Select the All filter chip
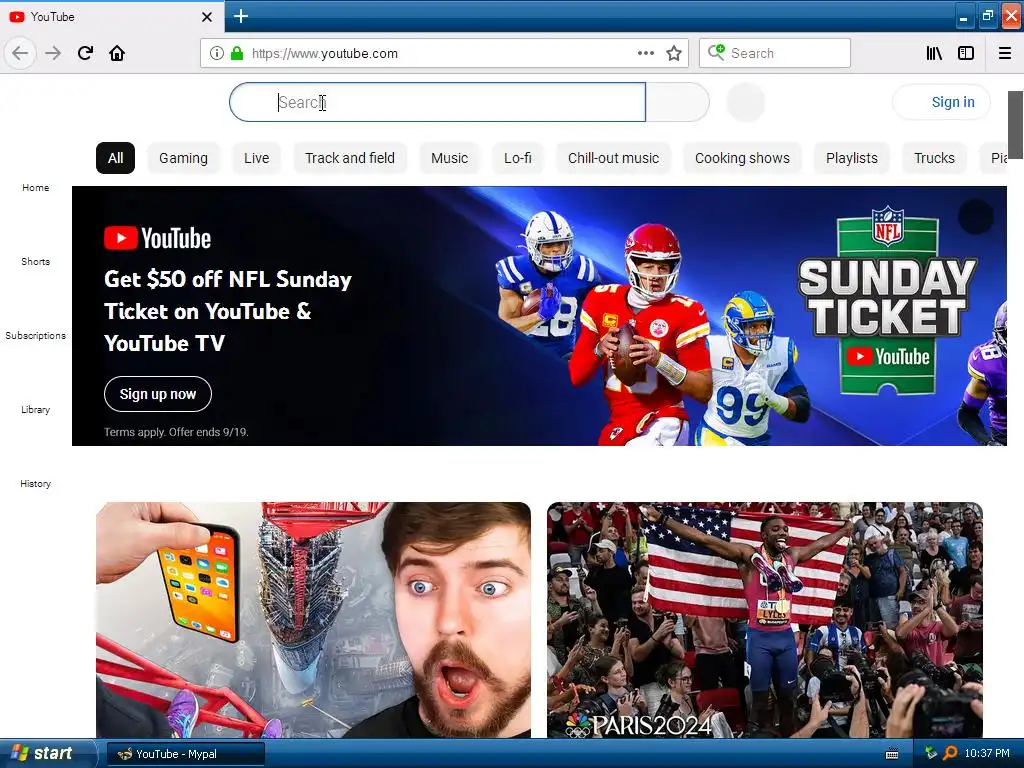This screenshot has height=768, width=1024. [x=116, y=158]
